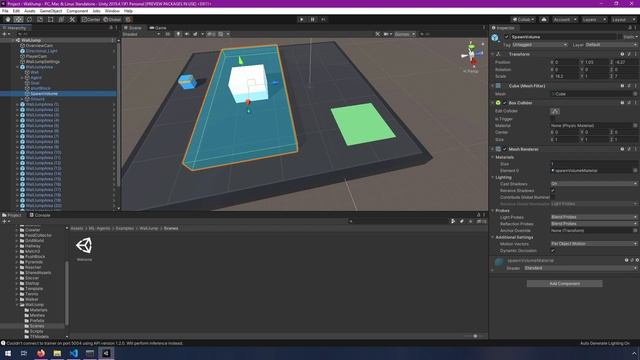Collapse the Transform component
The image size is (640, 360).
click(x=493, y=54)
